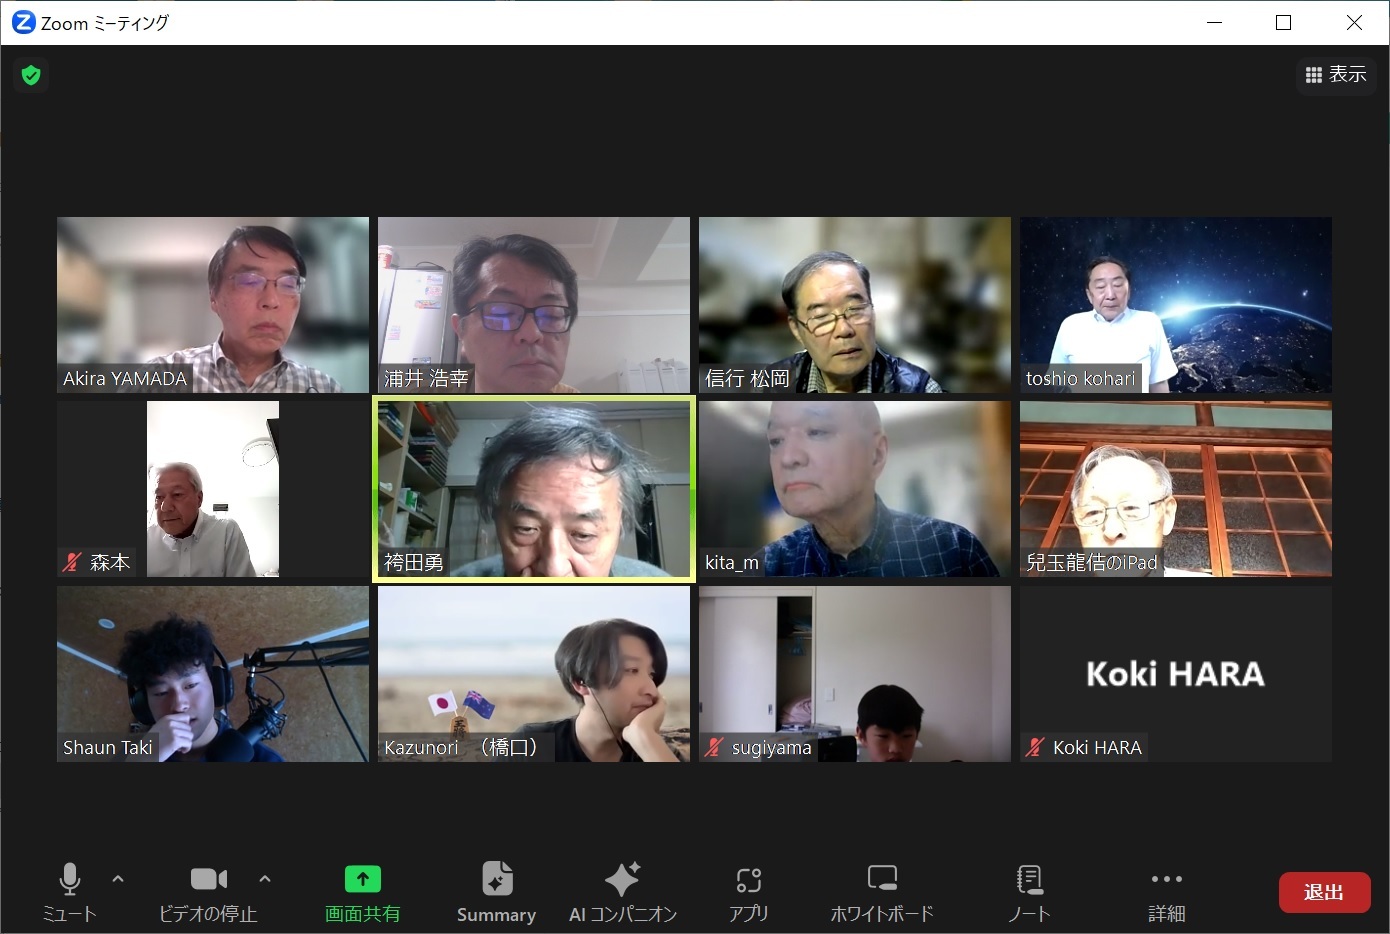Image resolution: width=1390 pixels, height=934 pixels.
Task: Open Notes (ノート)
Action: 1029,891
